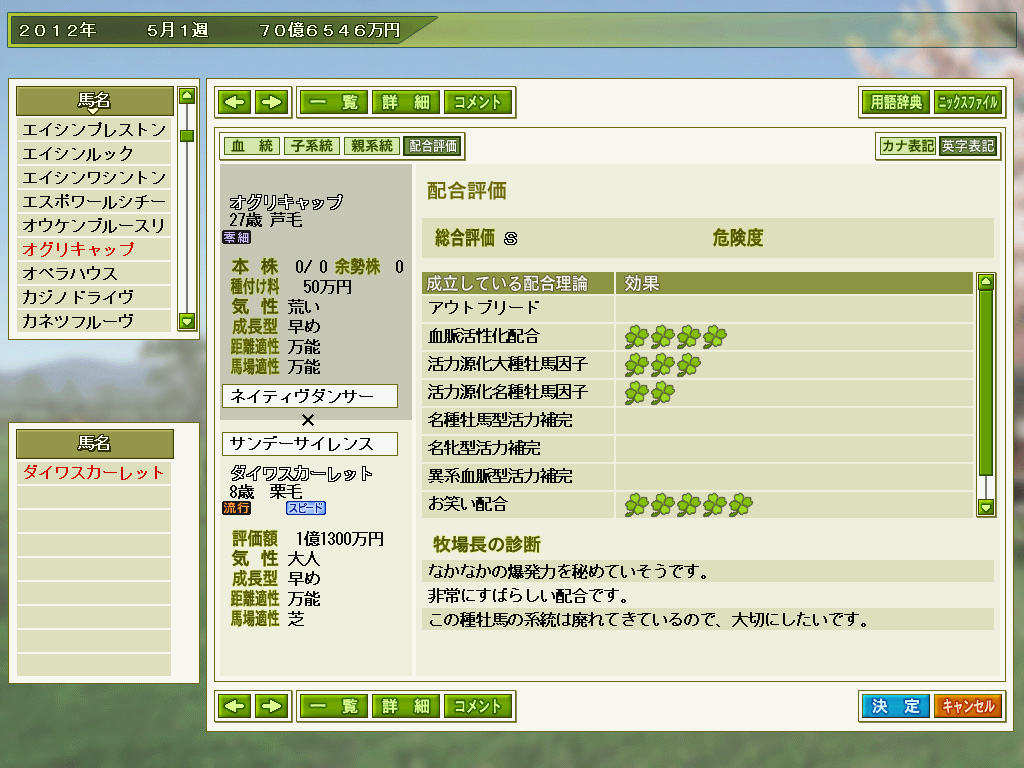Select stallion エスポワールシチー
This screenshot has height=768, width=1024.
tap(94, 201)
